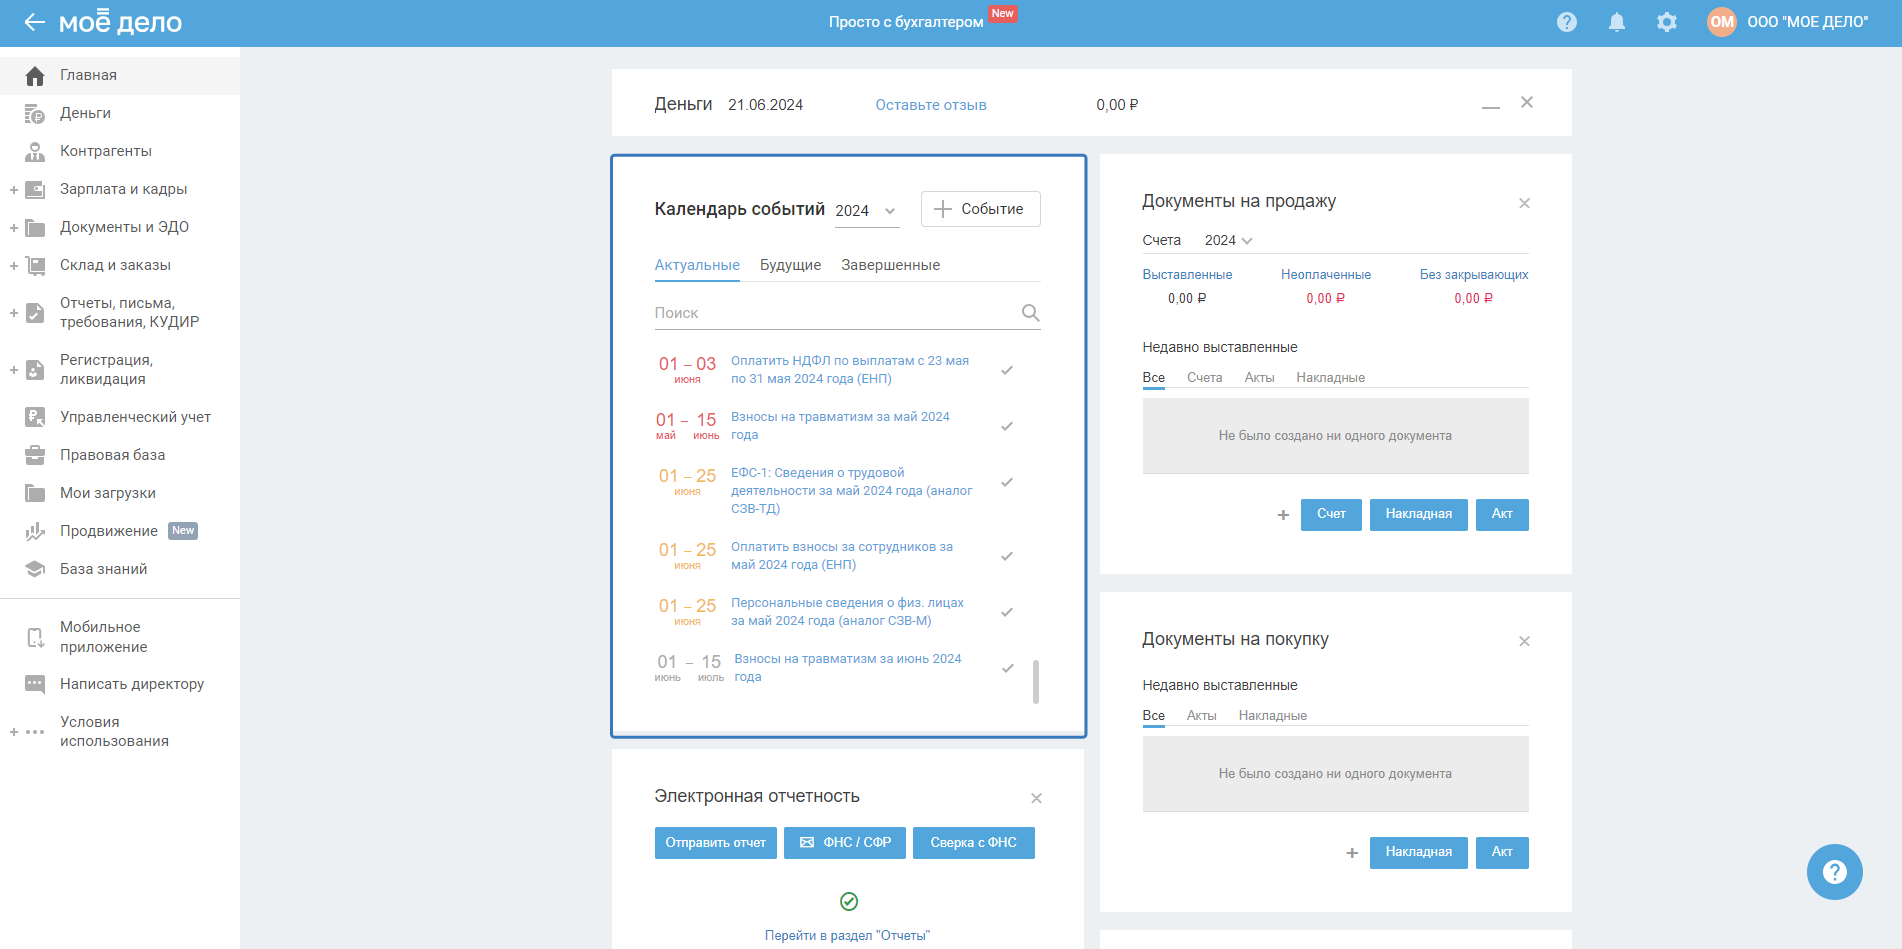Click the Деньги sidebar icon
This screenshot has height=949, width=1902.
click(35, 114)
